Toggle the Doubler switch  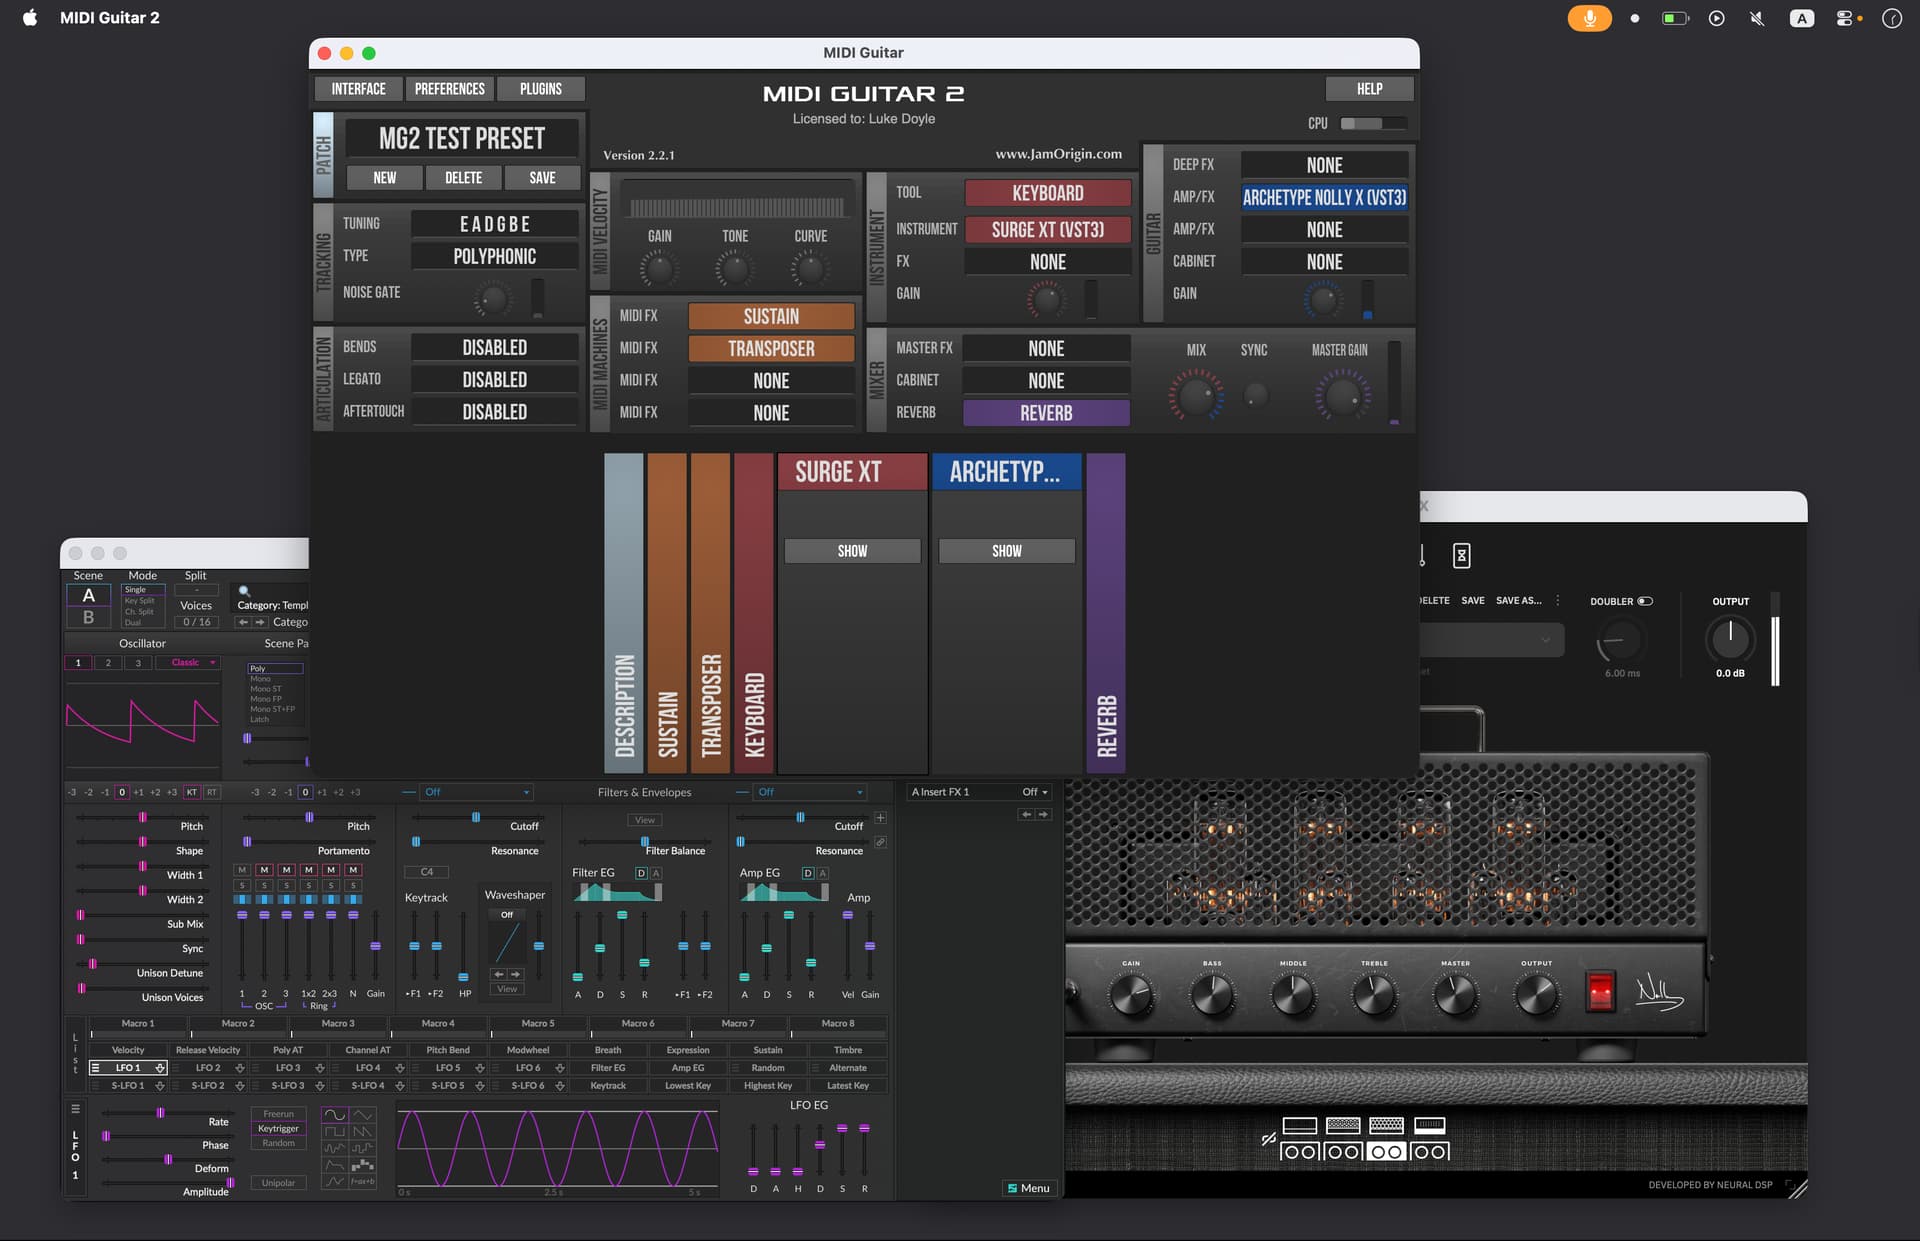coord(1645,601)
